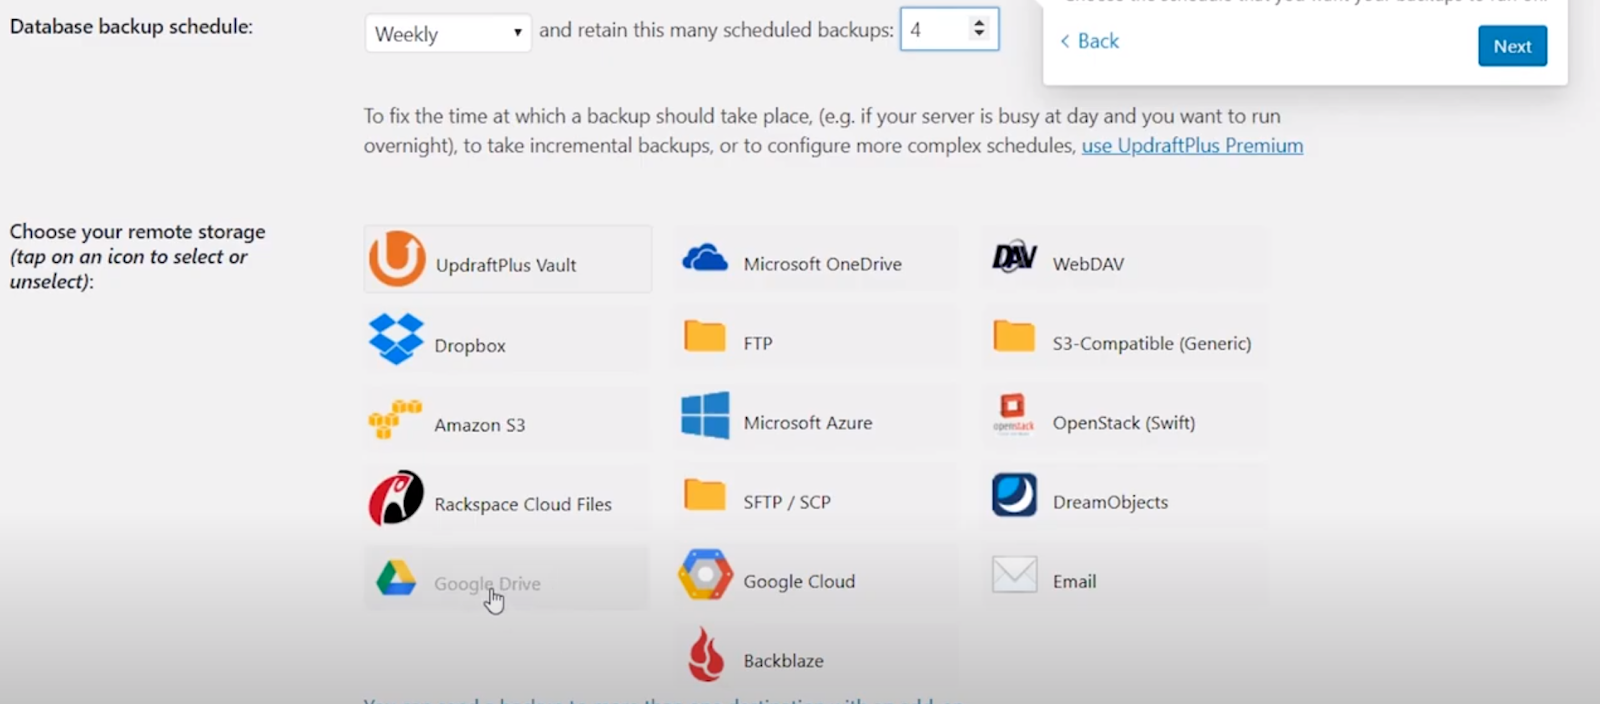Click the Database backup schedule label
Screen dimensions: 1600x704
pyautogui.click(x=131, y=27)
